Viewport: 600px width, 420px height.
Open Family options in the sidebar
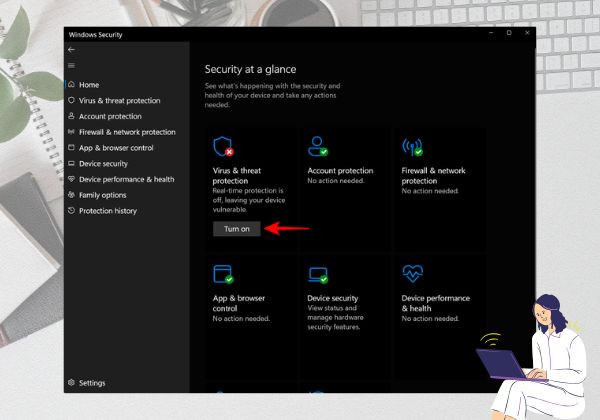tap(103, 195)
